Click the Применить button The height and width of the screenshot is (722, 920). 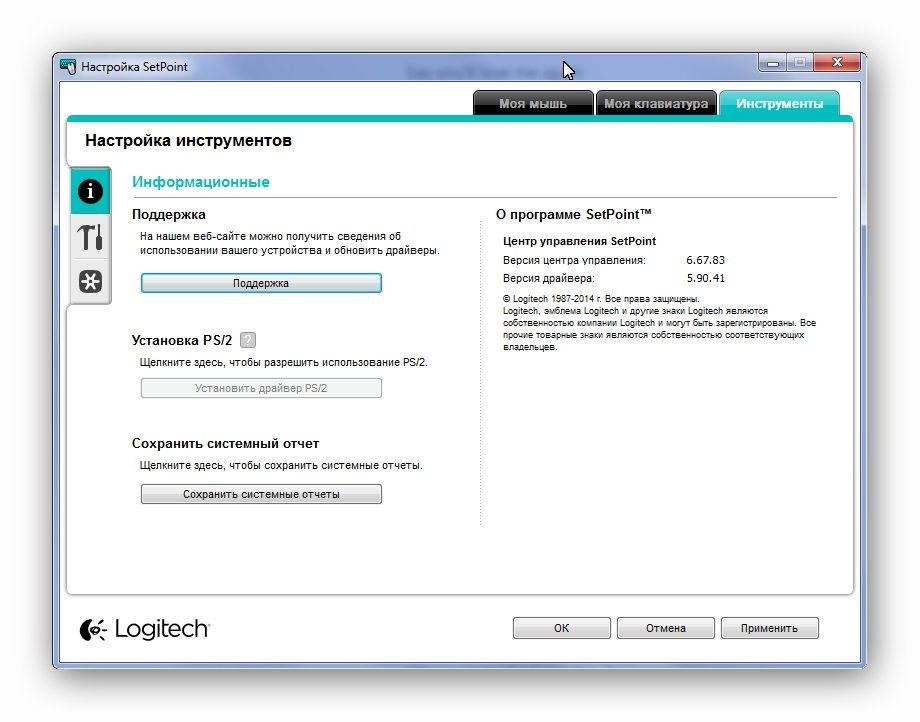pyautogui.click(x=769, y=628)
